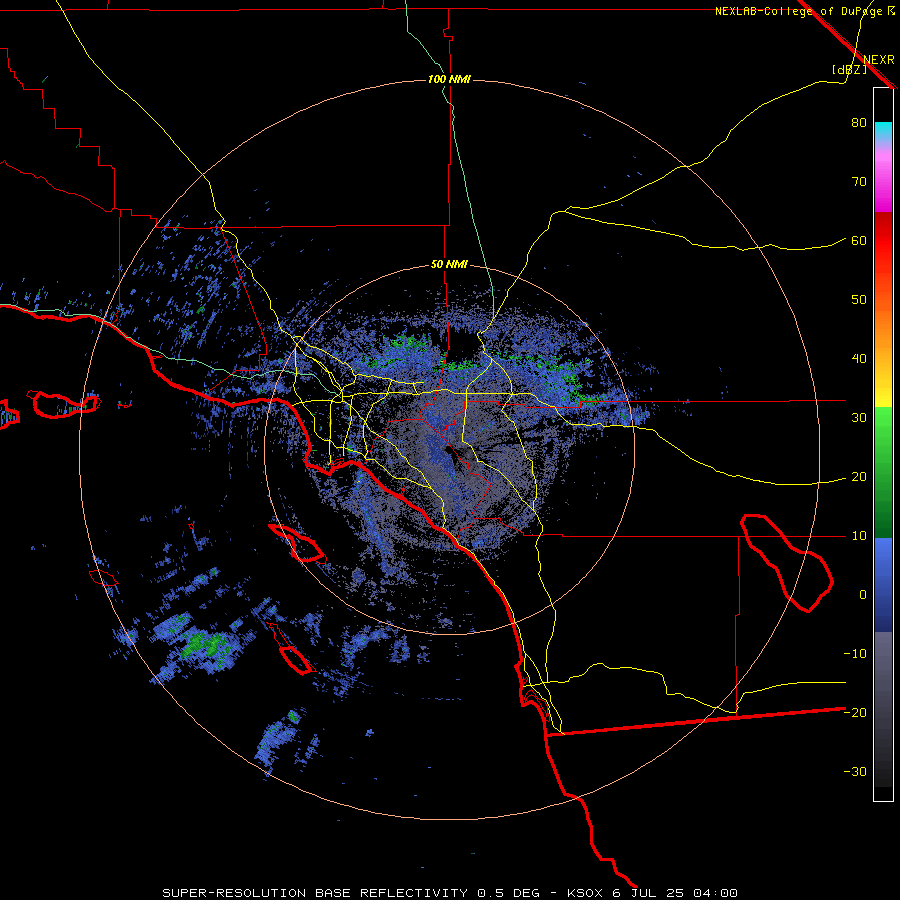Click the cyan band atop the color bar
Viewport: 900px width, 900px height.
[x=883, y=130]
